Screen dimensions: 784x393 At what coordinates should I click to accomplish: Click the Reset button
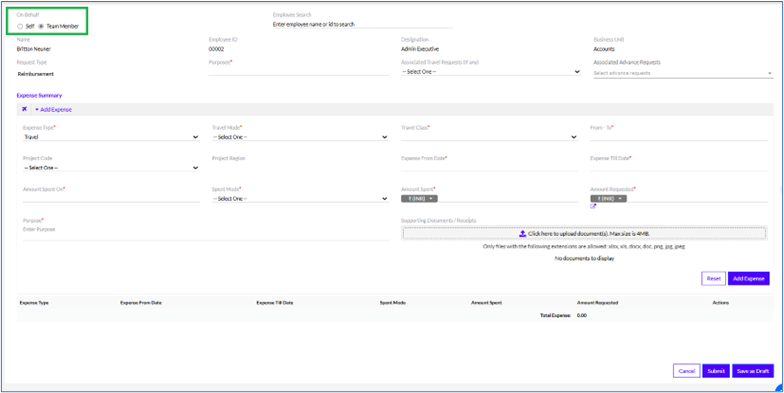pos(714,278)
